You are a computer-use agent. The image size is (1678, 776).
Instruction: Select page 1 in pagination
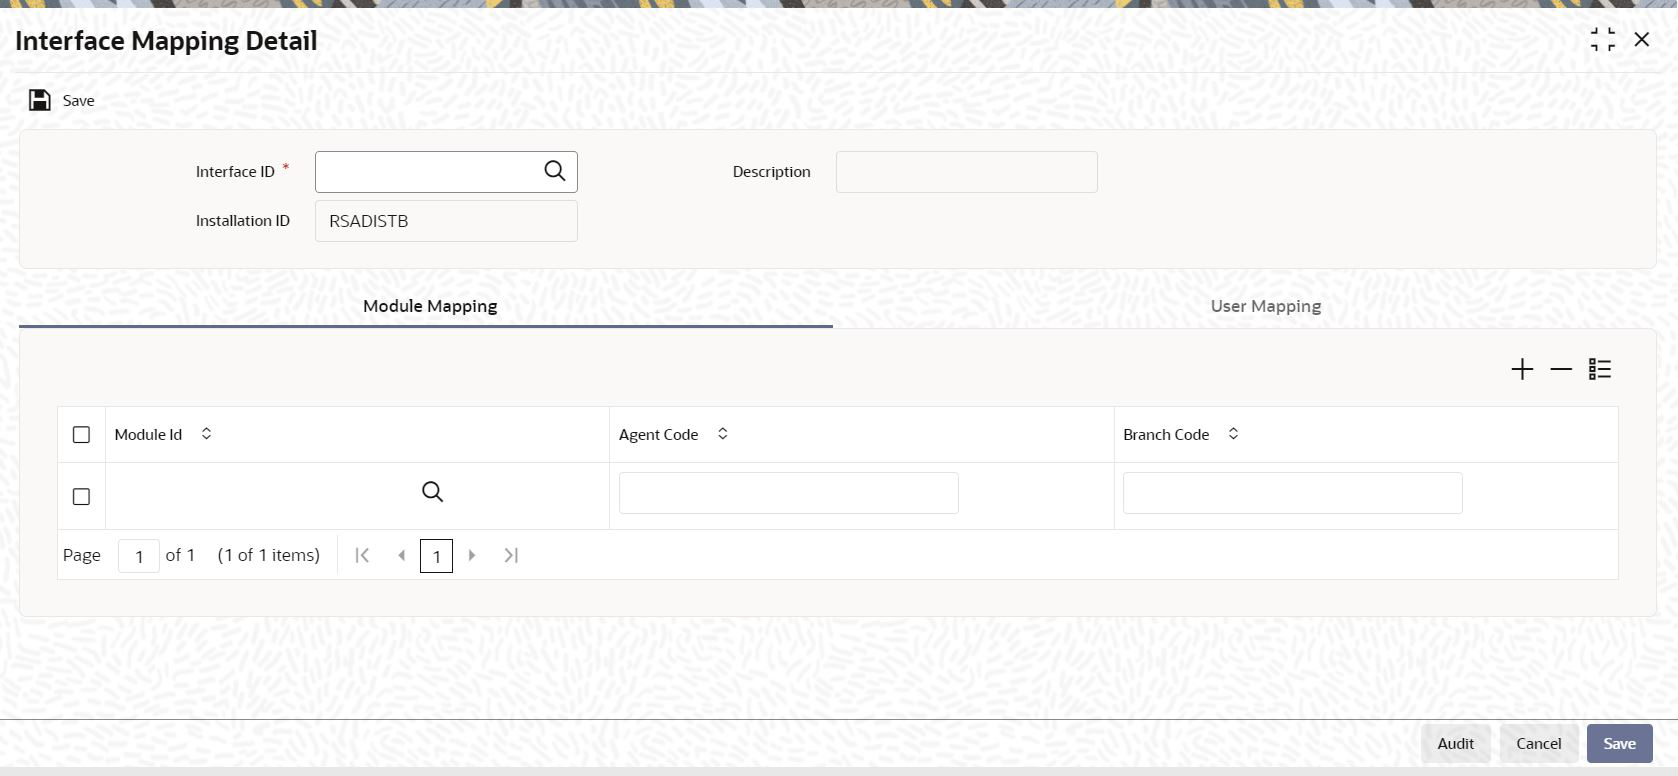pos(436,556)
